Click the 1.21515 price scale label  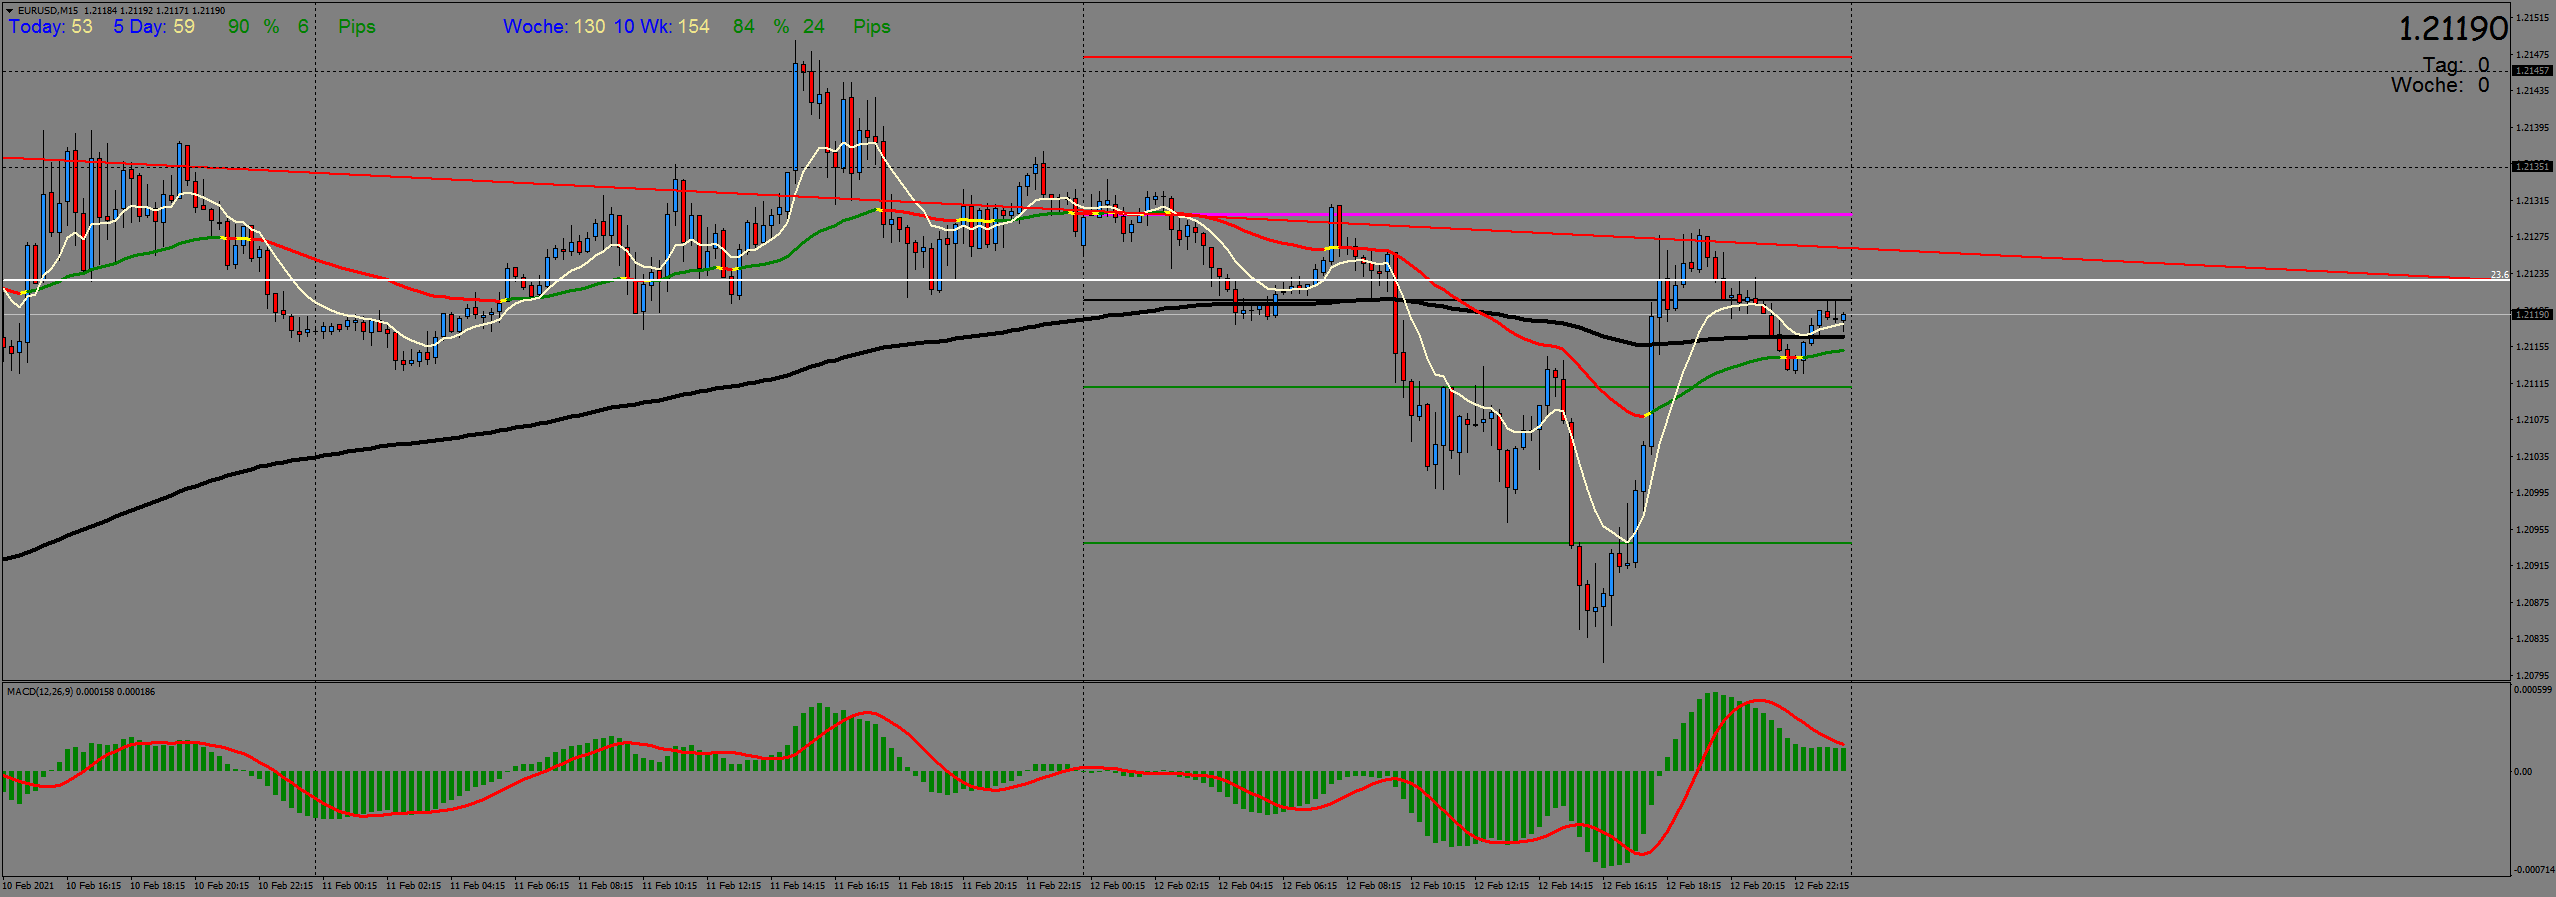coord(2533,18)
